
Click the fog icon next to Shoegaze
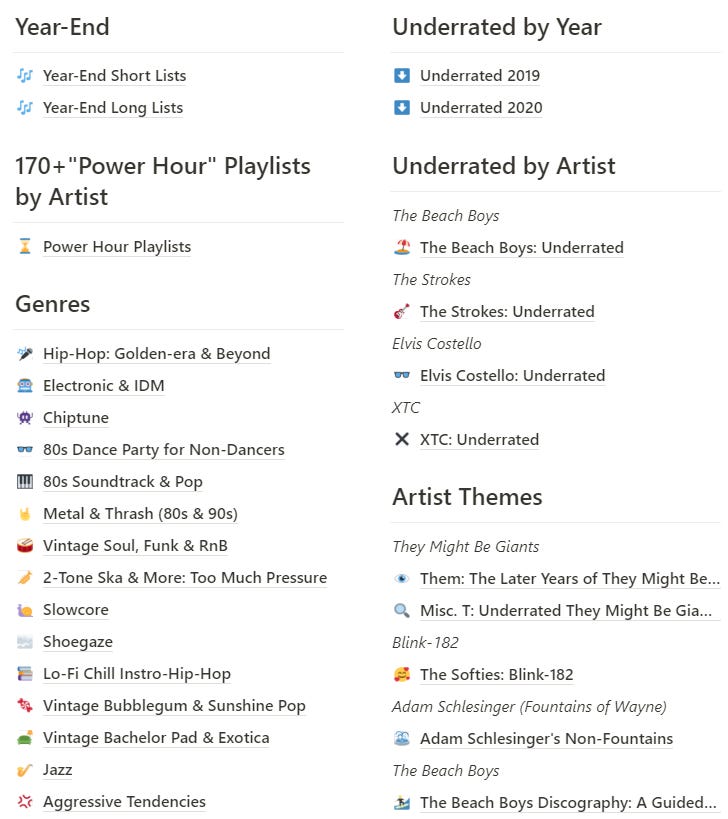tap(25, 642)
